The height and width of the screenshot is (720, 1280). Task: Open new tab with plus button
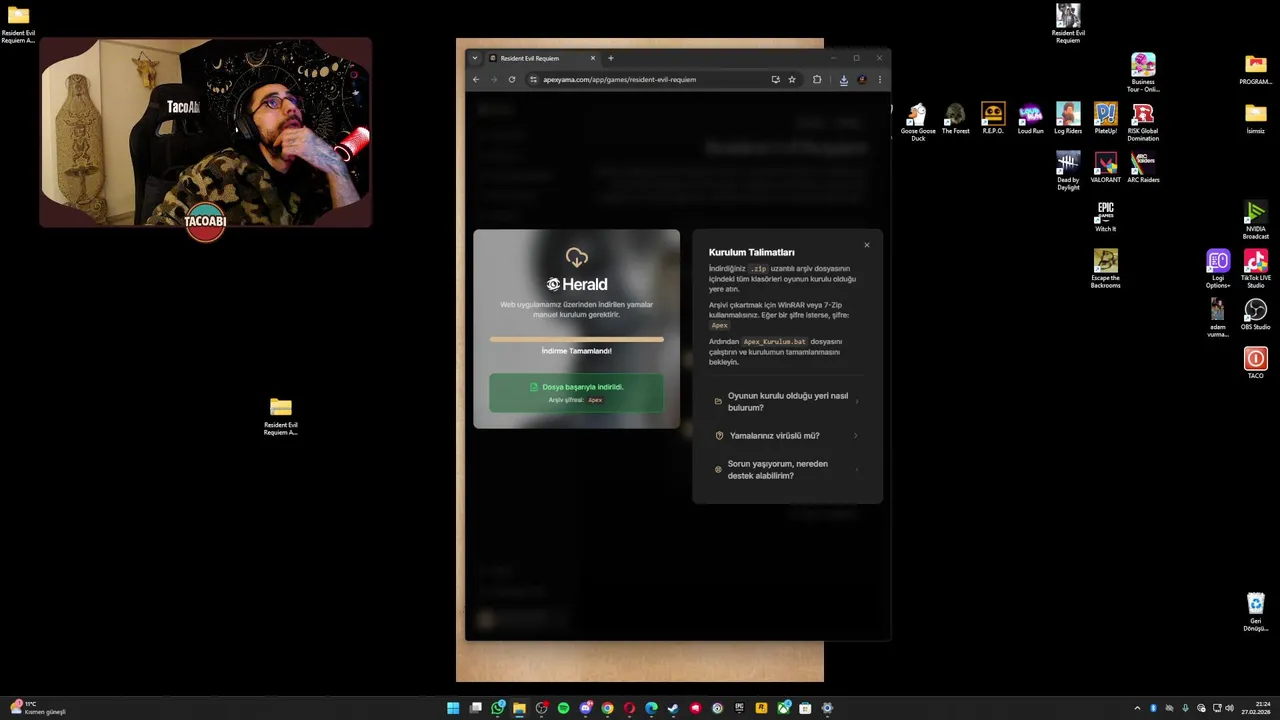tap(611, 58)
